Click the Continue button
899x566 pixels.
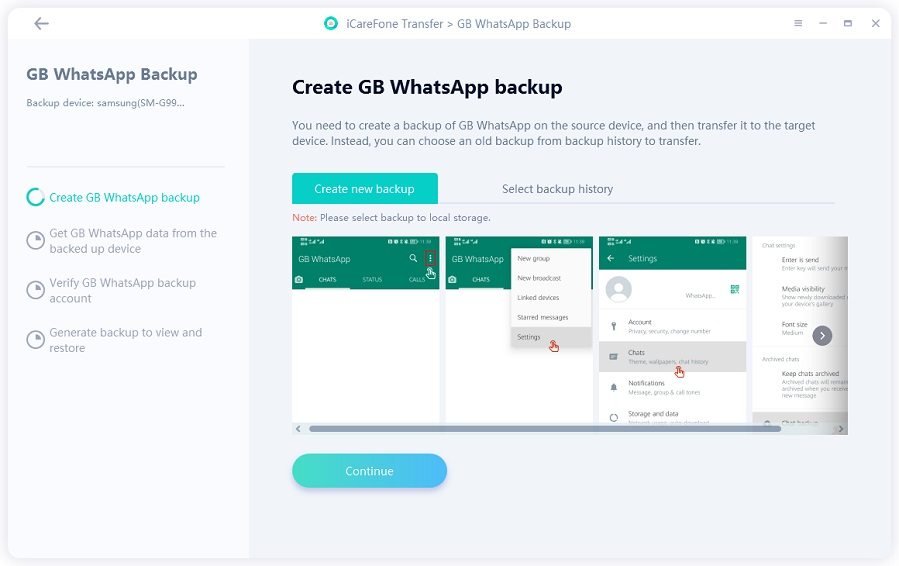[x=369, y=471]
